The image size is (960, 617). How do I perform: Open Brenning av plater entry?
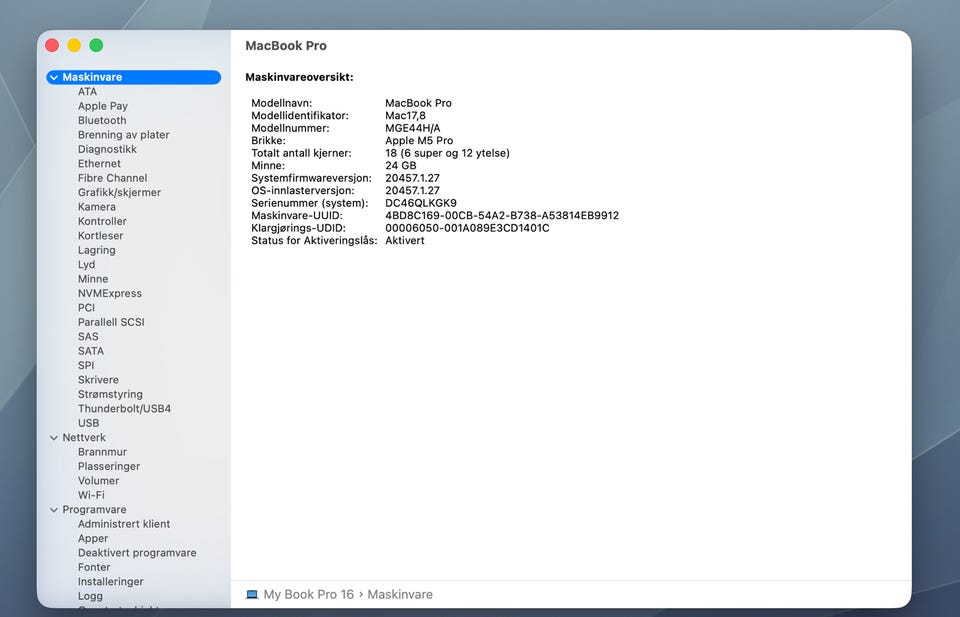pos(123,135)
